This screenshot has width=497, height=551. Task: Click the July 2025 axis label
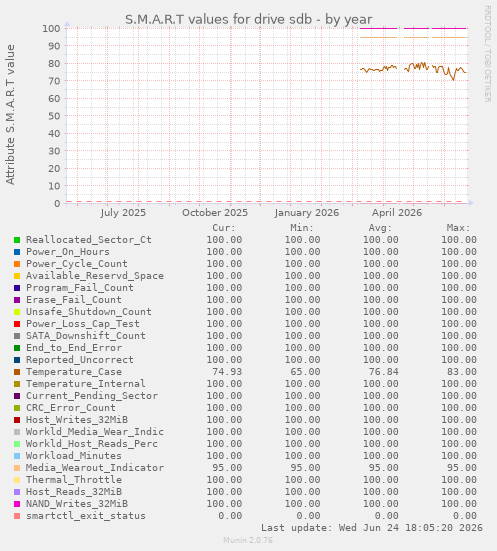coord(123,213)
